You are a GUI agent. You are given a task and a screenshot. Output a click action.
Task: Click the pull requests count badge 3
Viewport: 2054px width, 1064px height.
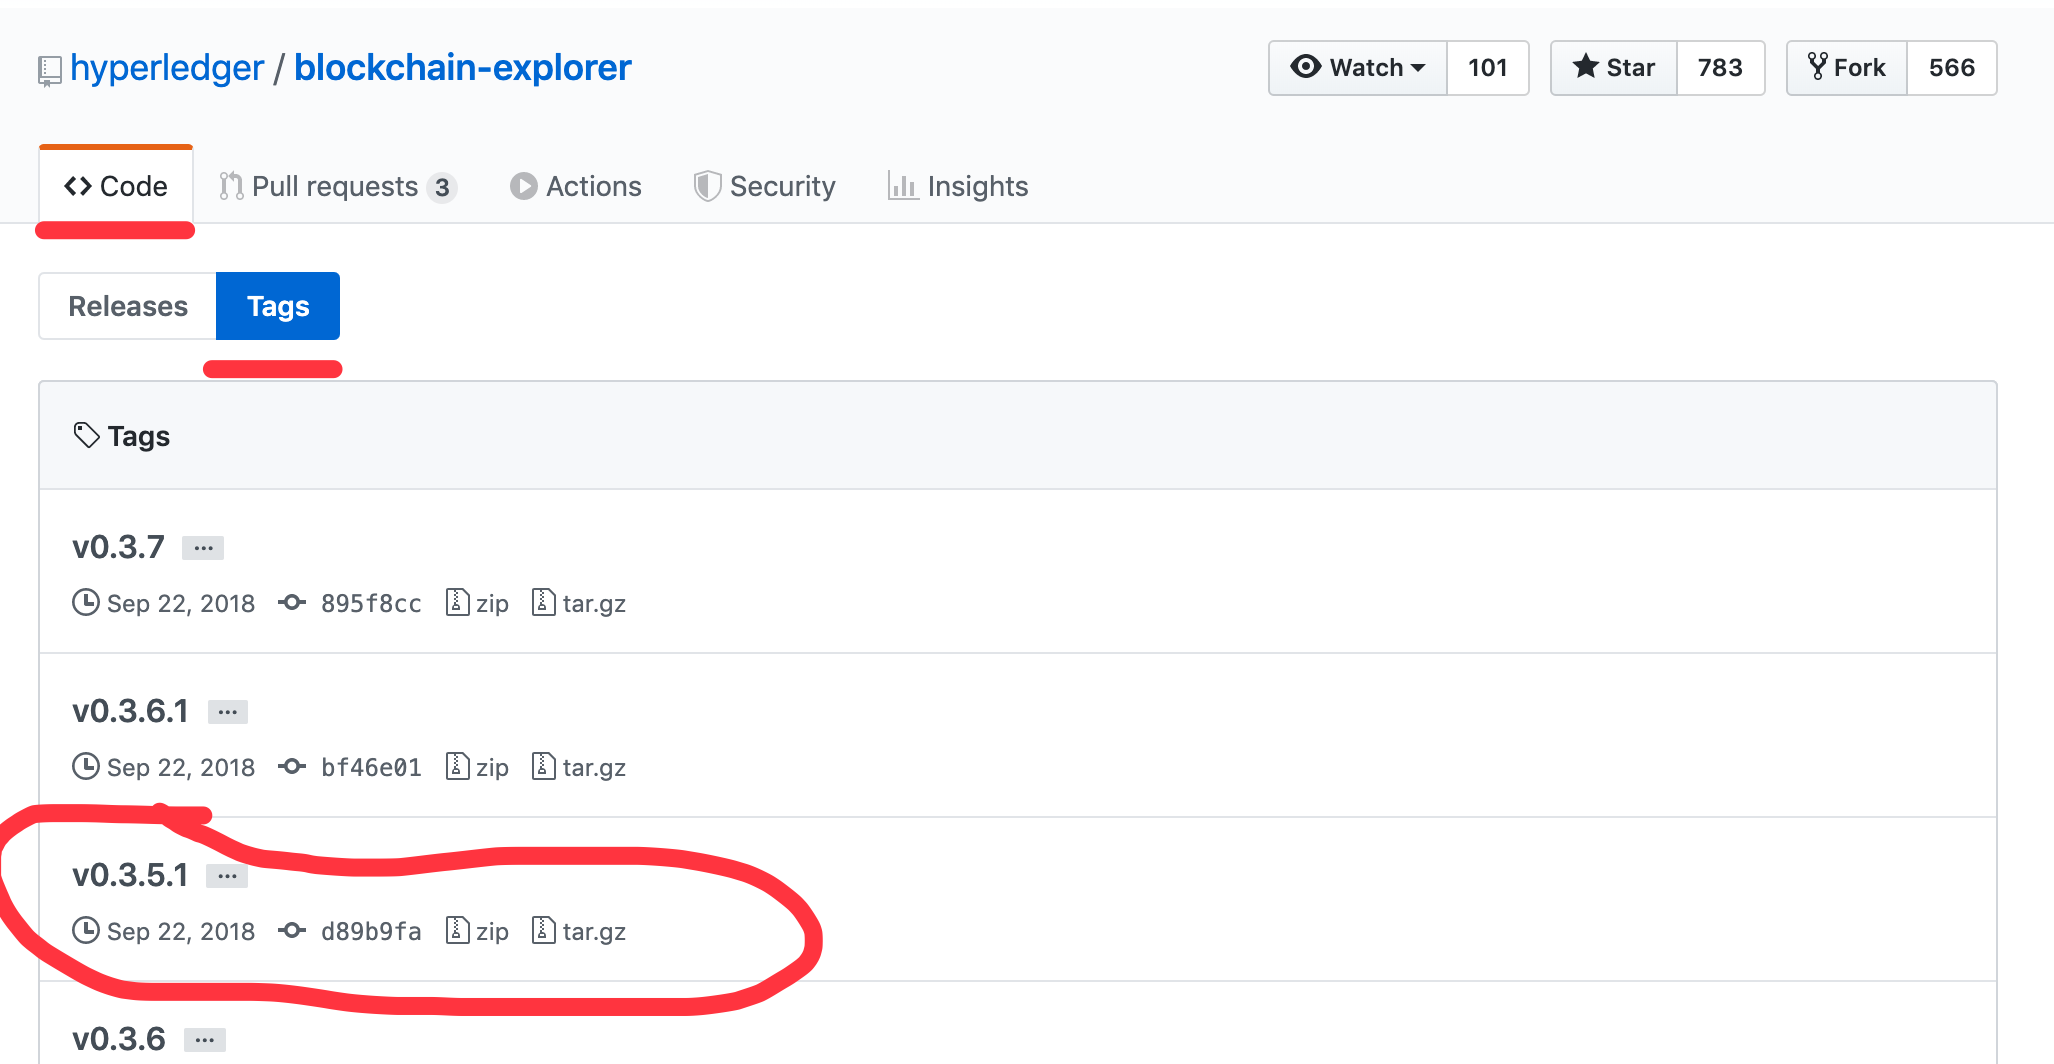pos(441,187)
